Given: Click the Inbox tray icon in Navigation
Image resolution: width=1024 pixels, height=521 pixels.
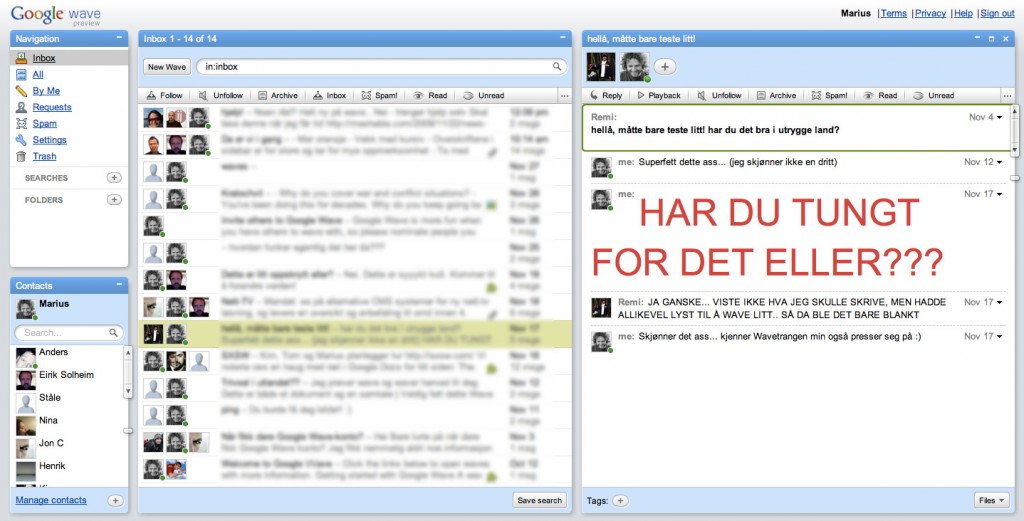Looking at the screenshot, I should [21, 58].
